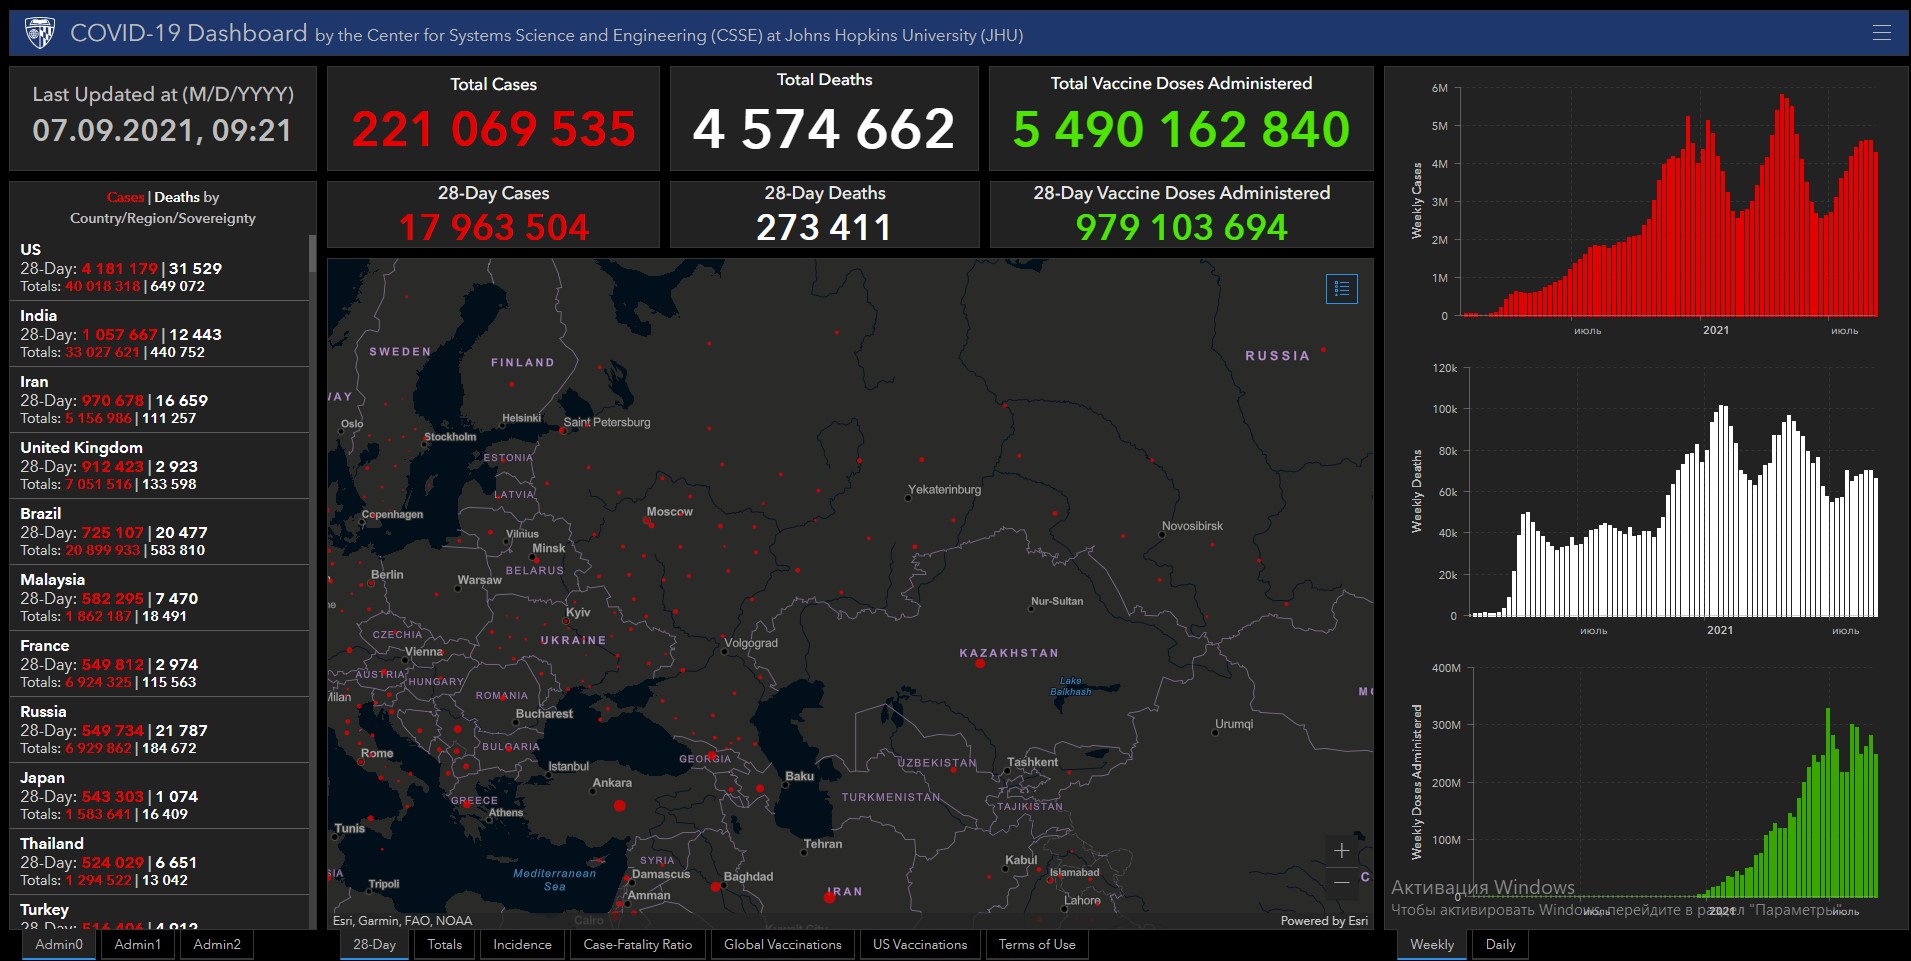The height and width of the screenshot is (961, 1911).
Task: Select the Admin0 tab
Action: click(x=59, y=944)
